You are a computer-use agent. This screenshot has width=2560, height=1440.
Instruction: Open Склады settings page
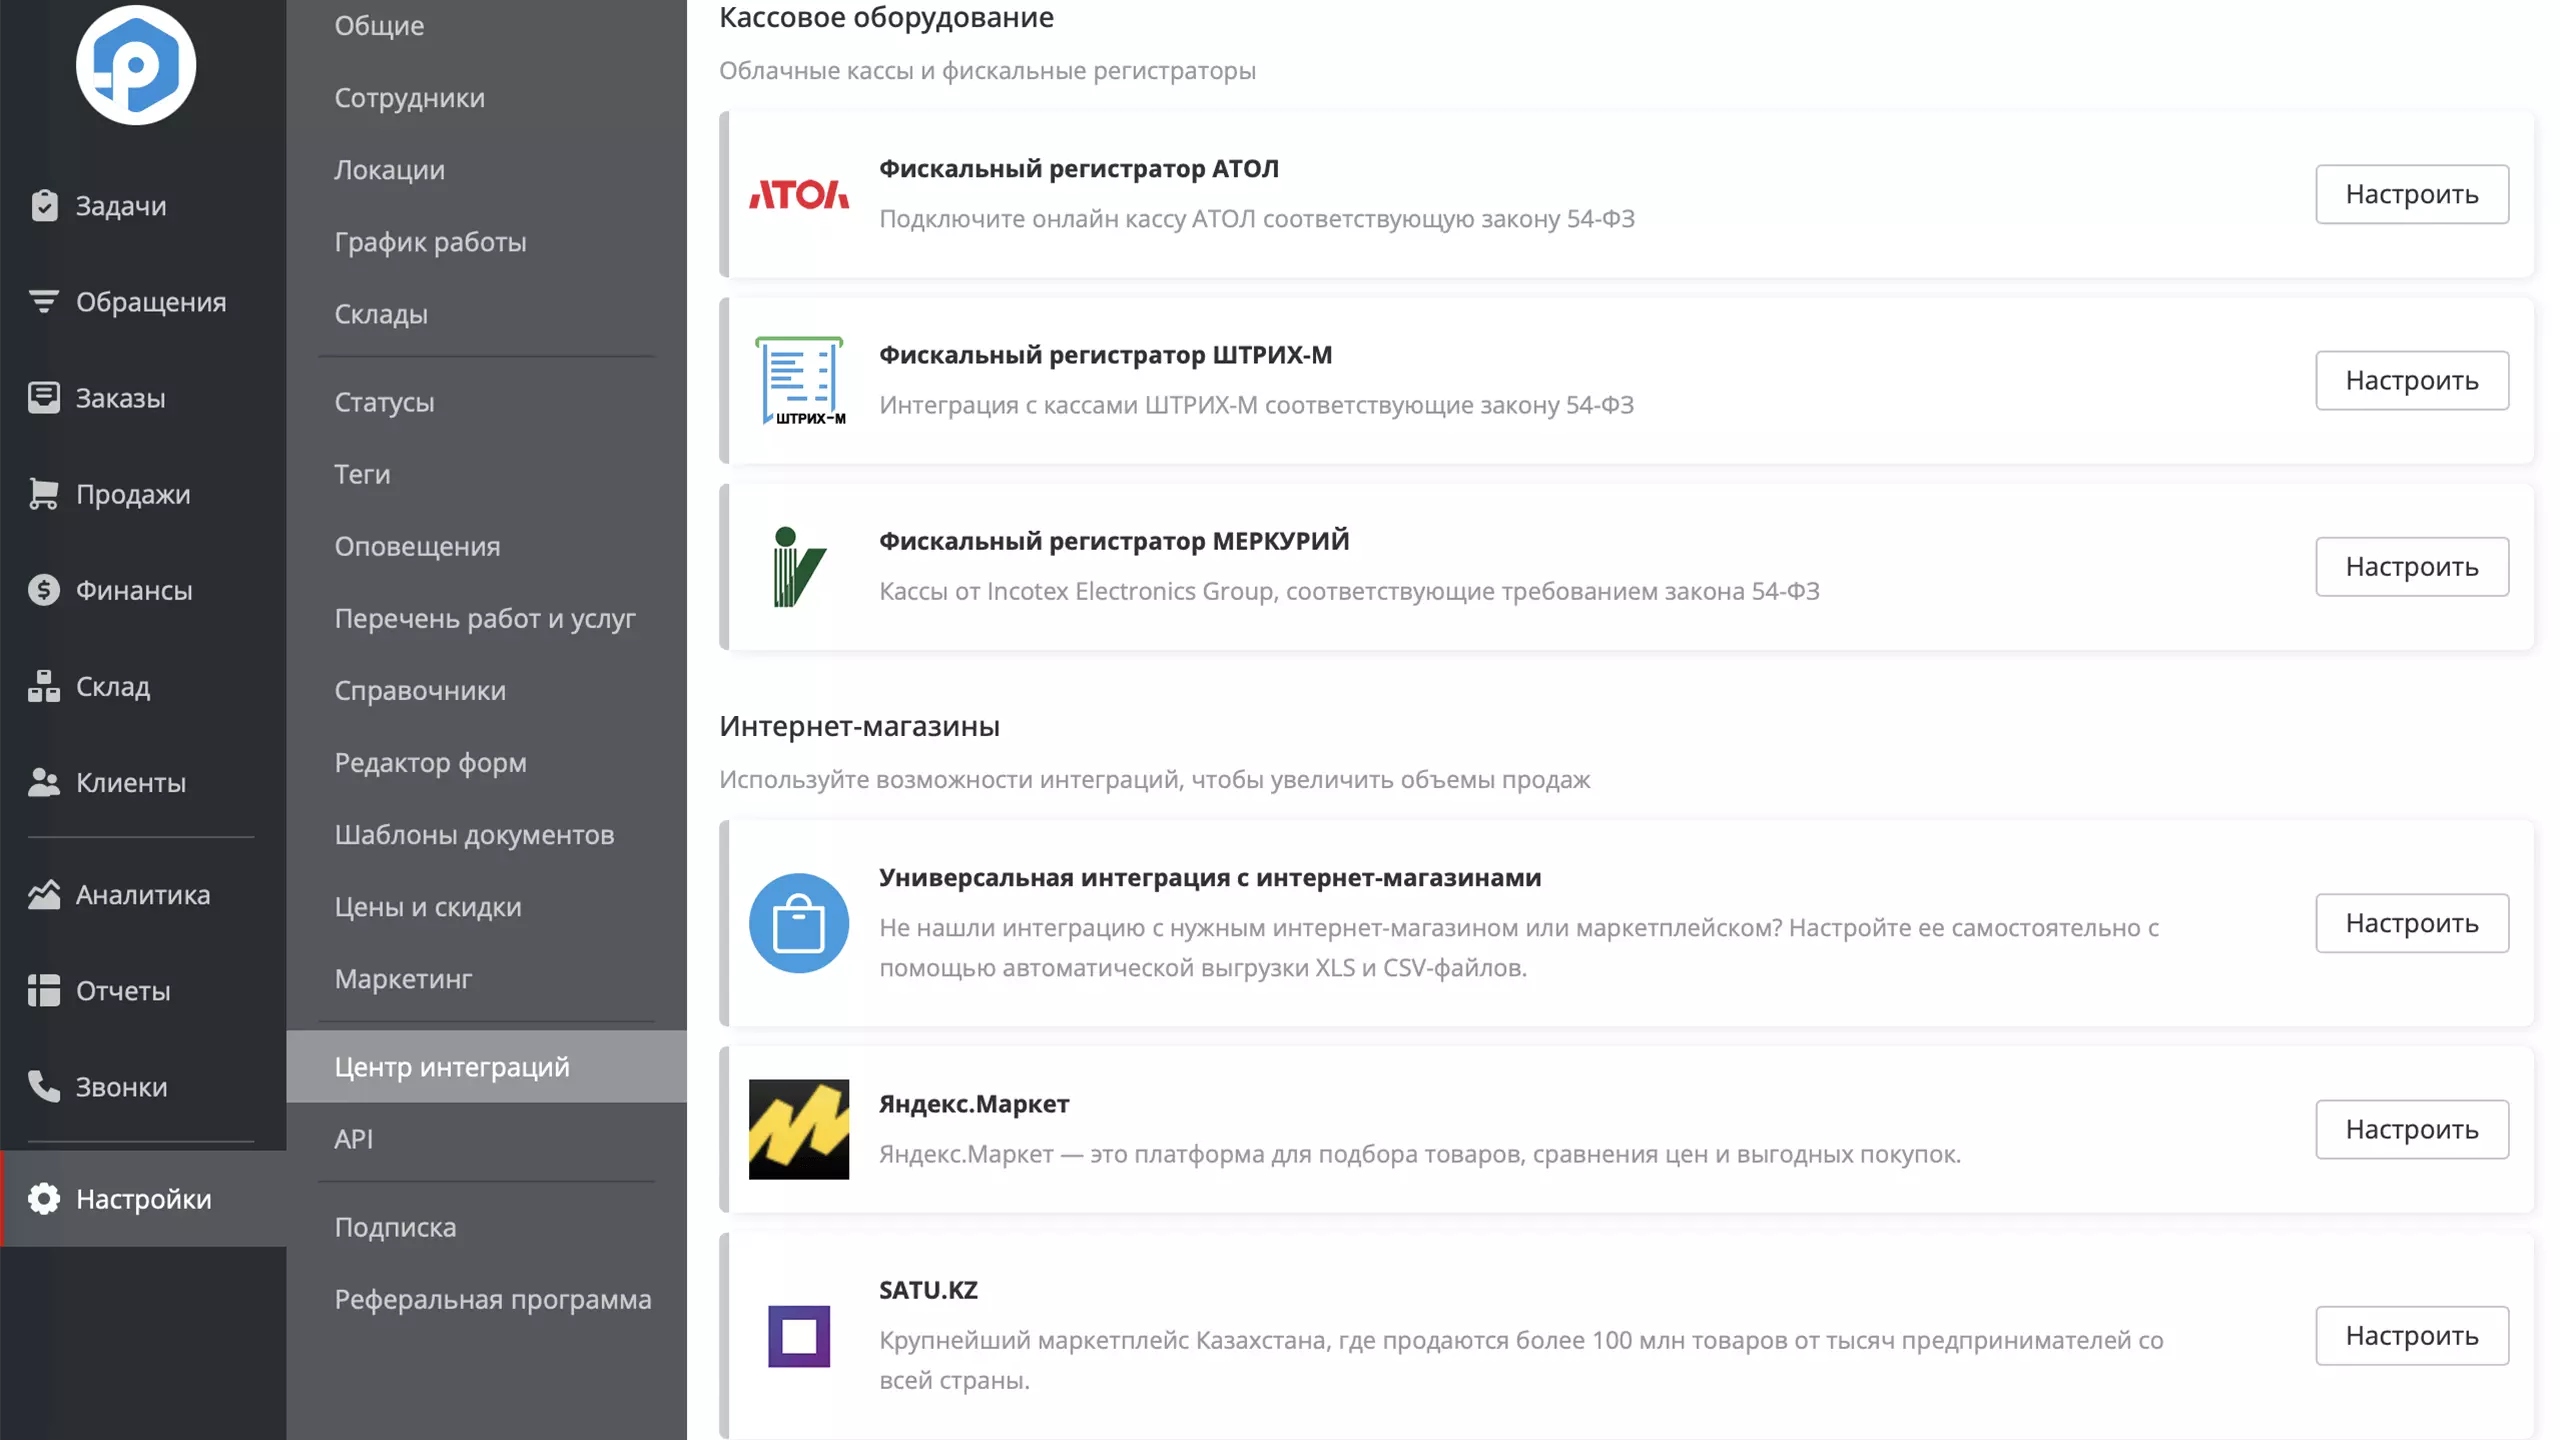tap(486, 314)
